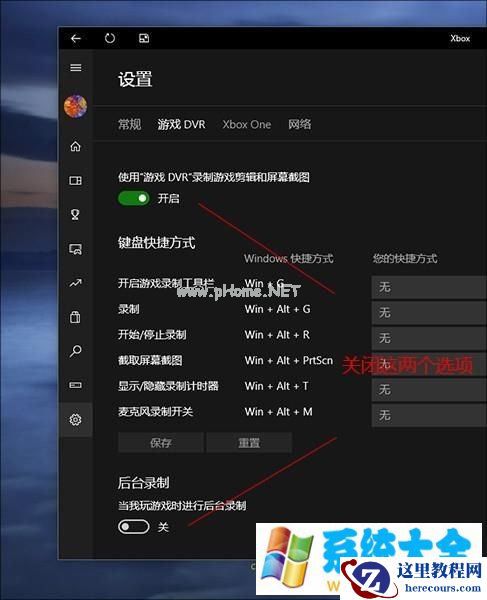The height and width of the screenshot is (600, 487).
Task: Click custom shortcut field for 开启游戏录制工具栏
Action: coord(429,287)
